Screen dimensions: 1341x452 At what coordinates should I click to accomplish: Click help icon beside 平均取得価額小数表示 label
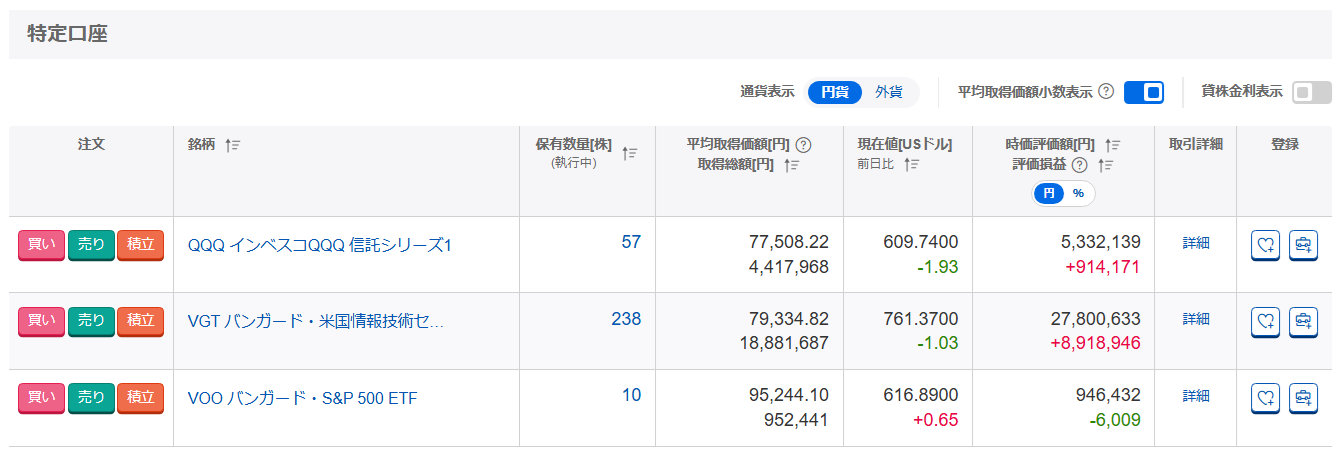(x=1106, y=92)
